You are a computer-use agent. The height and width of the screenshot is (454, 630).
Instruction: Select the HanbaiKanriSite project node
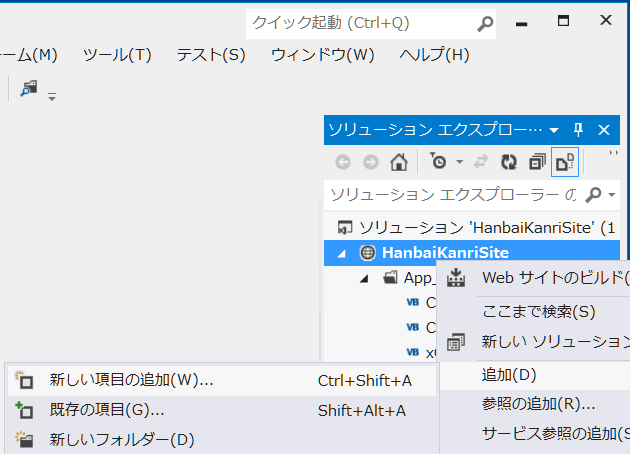pos(472,253)
